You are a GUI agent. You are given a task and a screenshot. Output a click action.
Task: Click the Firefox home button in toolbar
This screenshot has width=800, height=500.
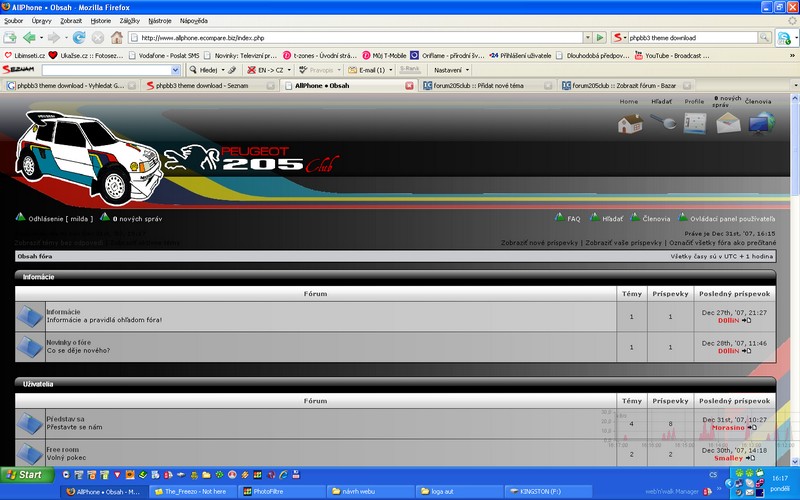coord(117,37)
